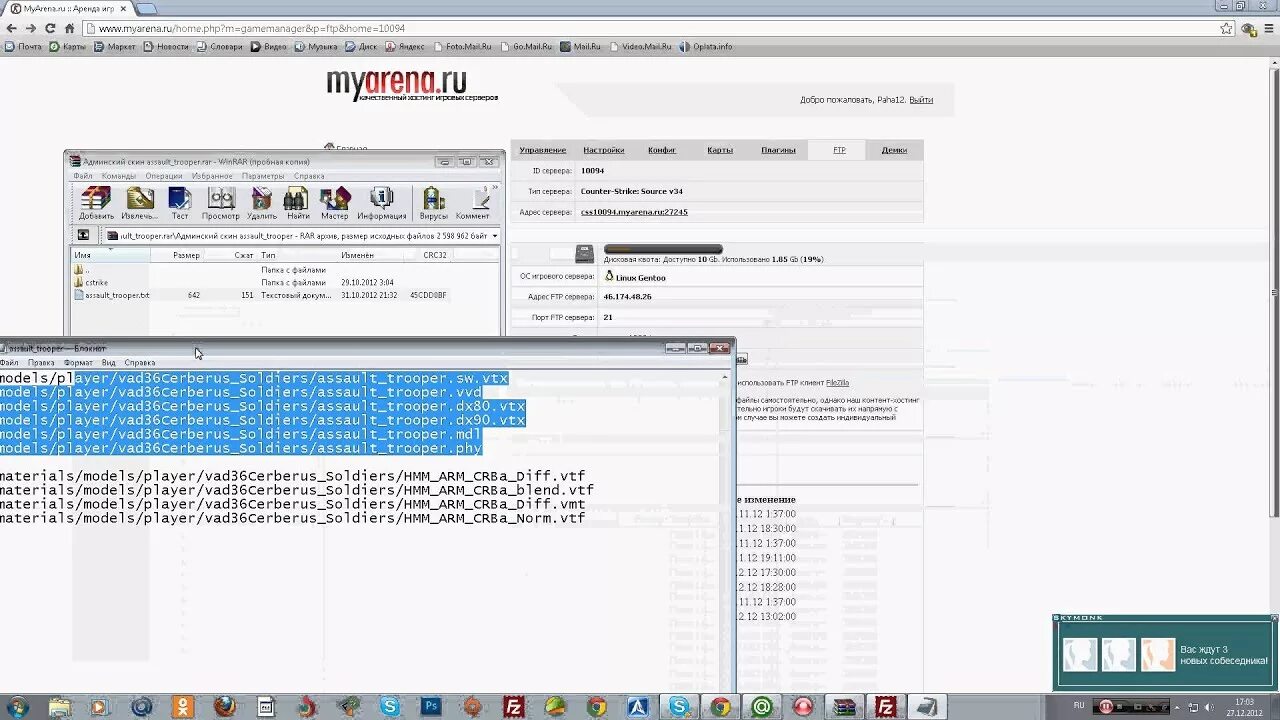Open the Mail.Ru agent taskbar icon
The width and height of the screenshot is (1280, 720).
pos(761,707)
